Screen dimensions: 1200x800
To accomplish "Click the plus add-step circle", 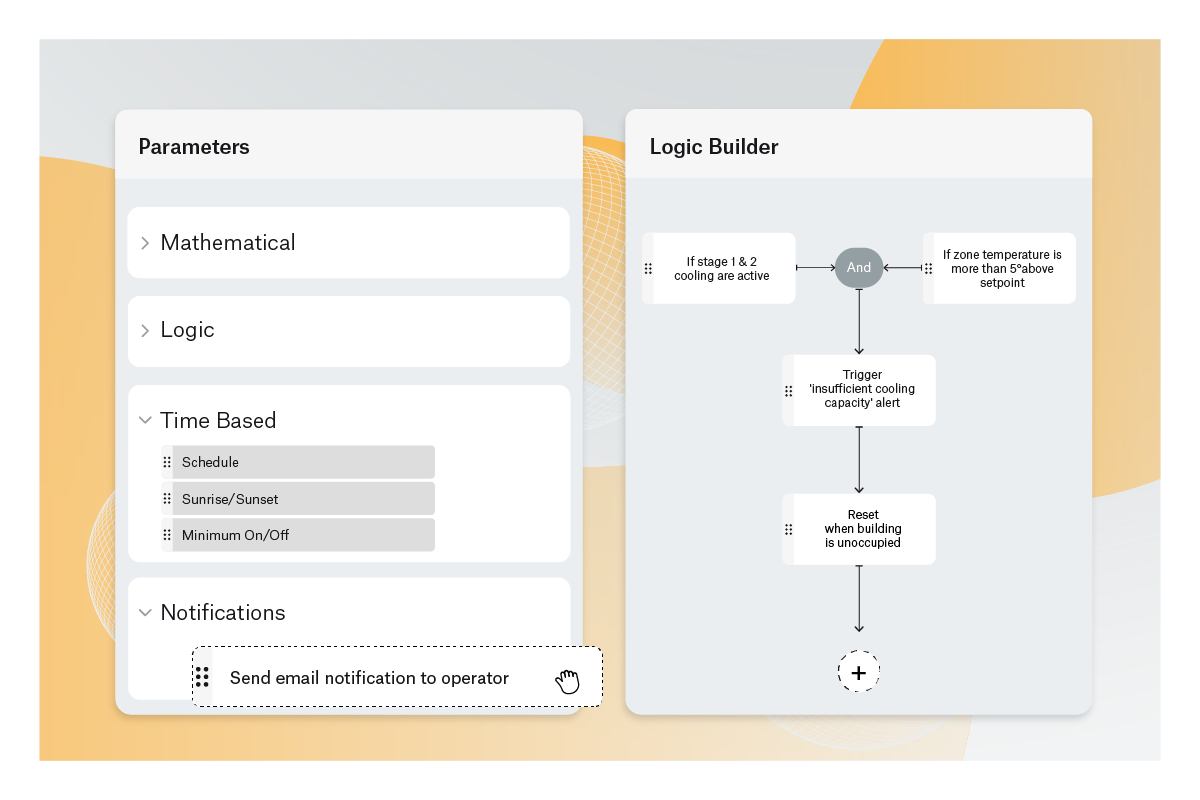I will (858, 673).
